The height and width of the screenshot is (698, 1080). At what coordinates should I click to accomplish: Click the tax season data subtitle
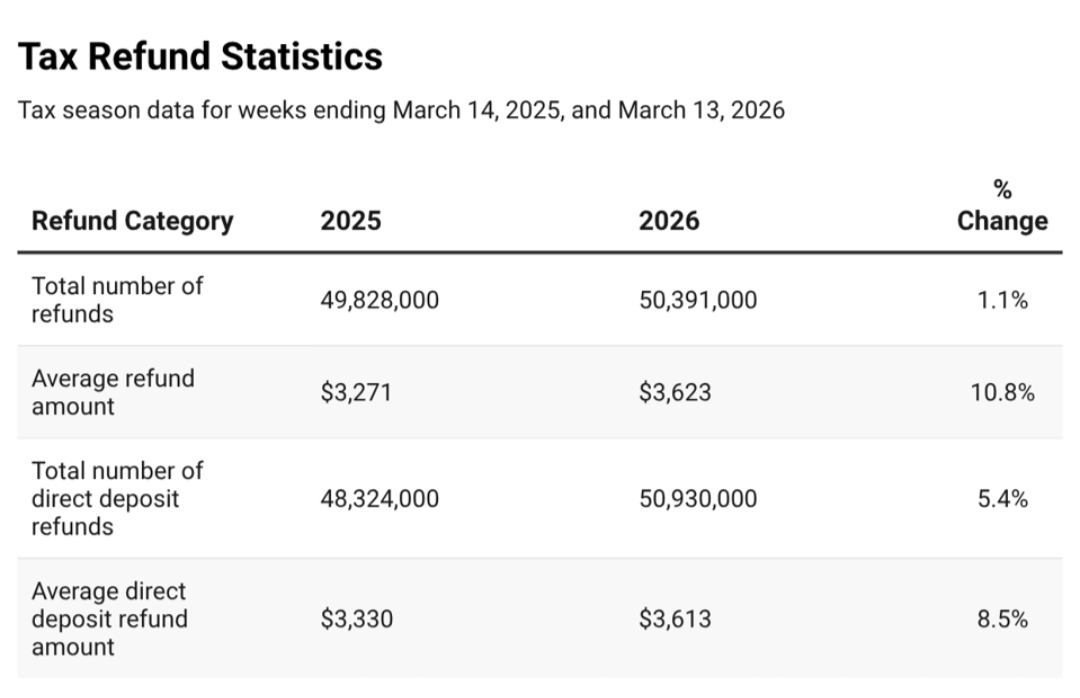tap(401, 110)
